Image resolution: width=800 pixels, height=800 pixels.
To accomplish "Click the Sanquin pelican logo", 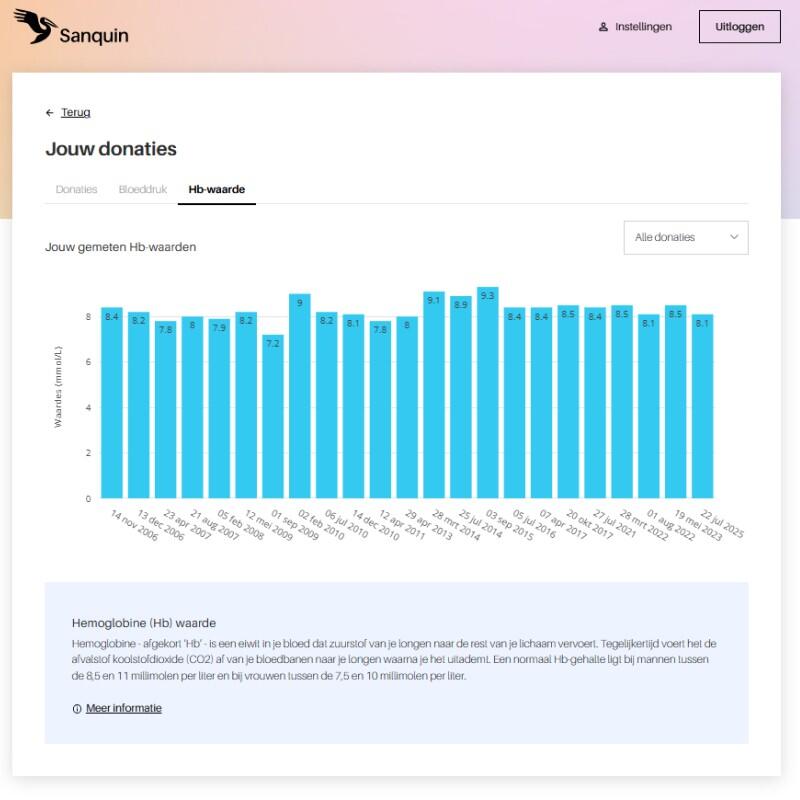I will (35, 27).
